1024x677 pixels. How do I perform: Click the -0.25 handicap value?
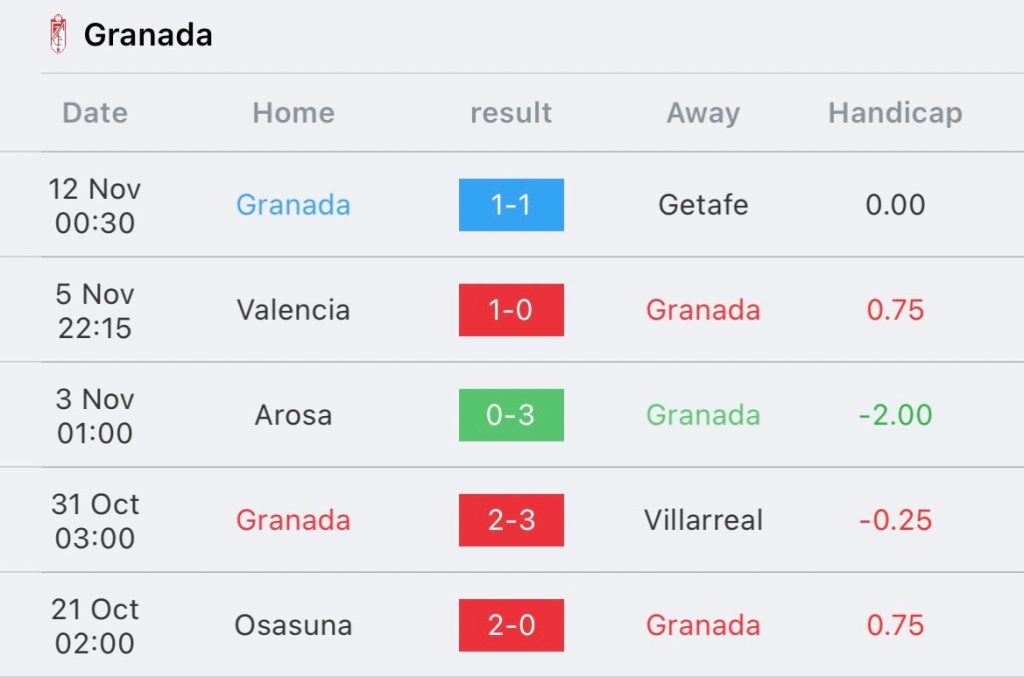pos(895,520)
